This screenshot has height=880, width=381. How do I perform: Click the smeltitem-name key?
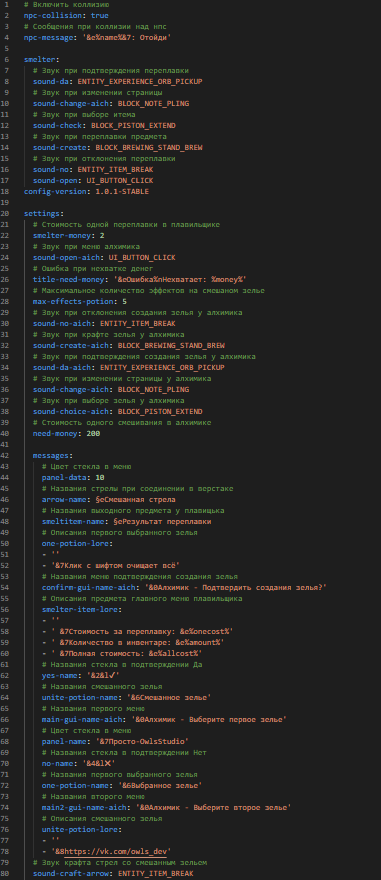[x=75, y=521]
